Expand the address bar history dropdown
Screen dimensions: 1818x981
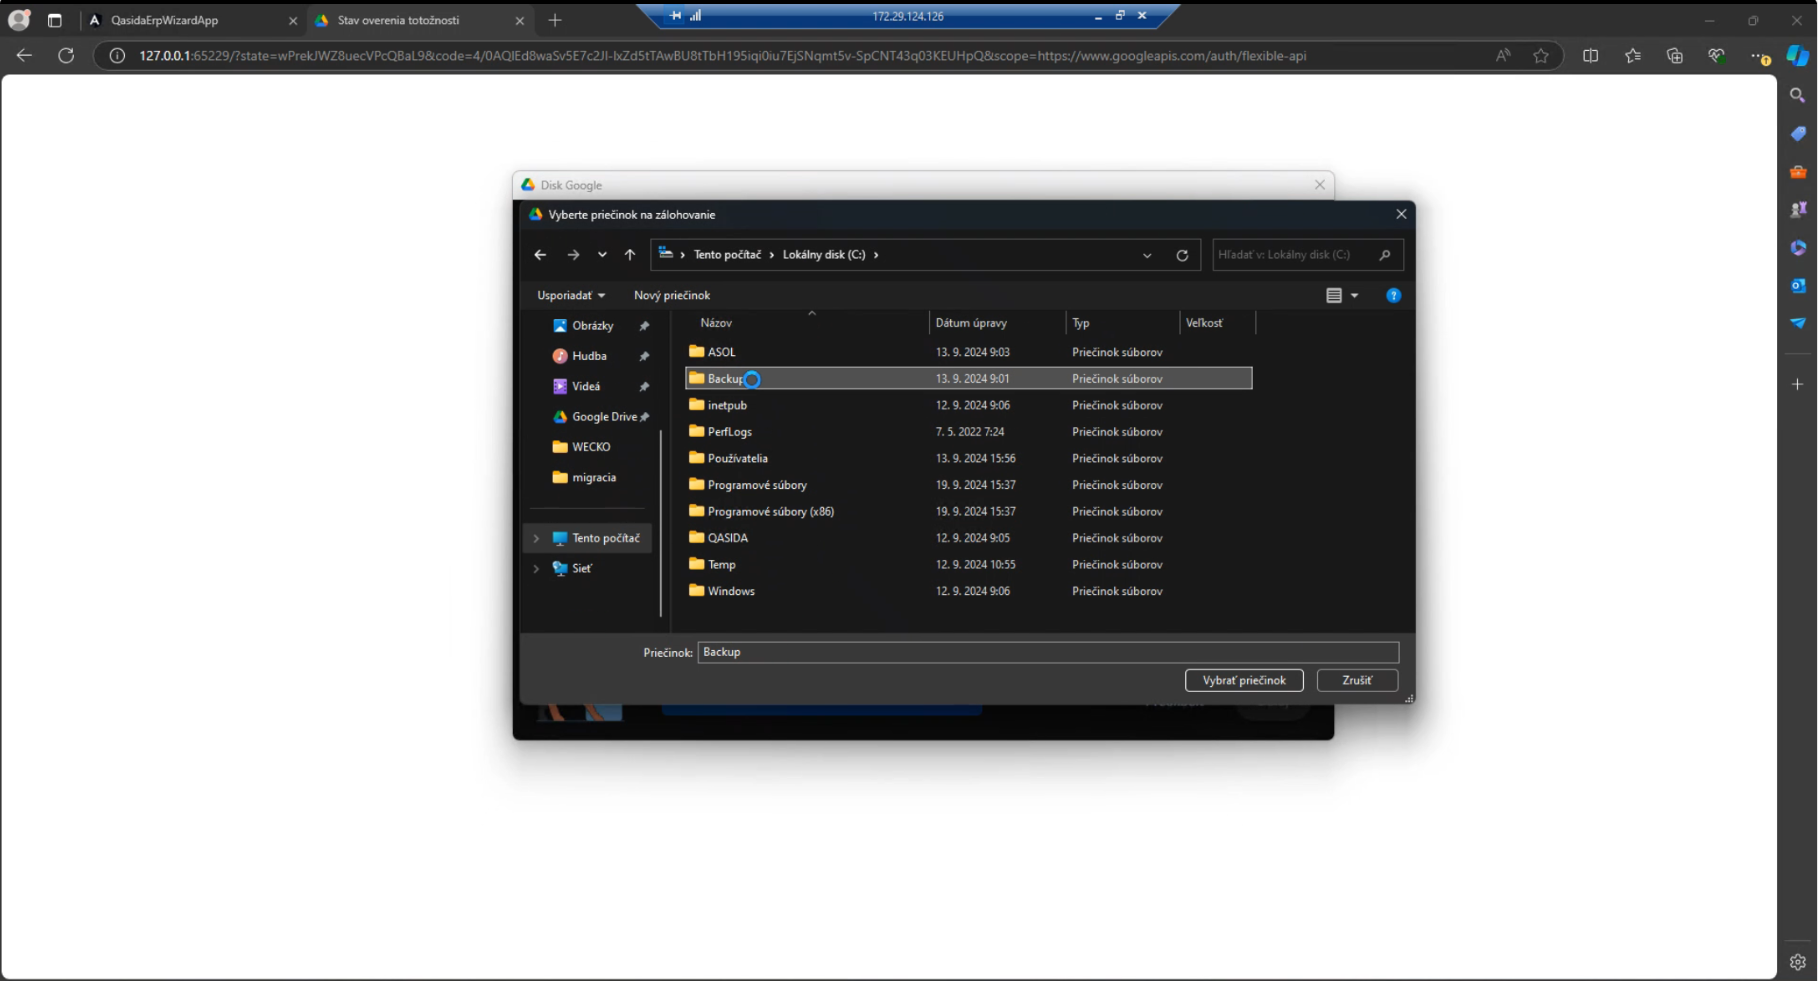pos(1147,255)
